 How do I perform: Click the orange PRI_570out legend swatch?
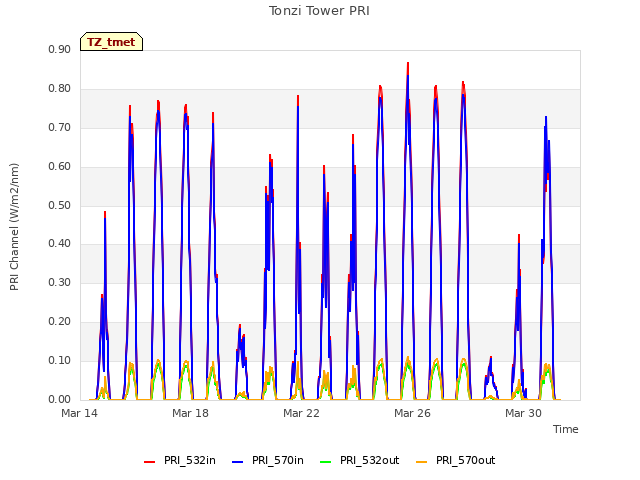(422, 461)
